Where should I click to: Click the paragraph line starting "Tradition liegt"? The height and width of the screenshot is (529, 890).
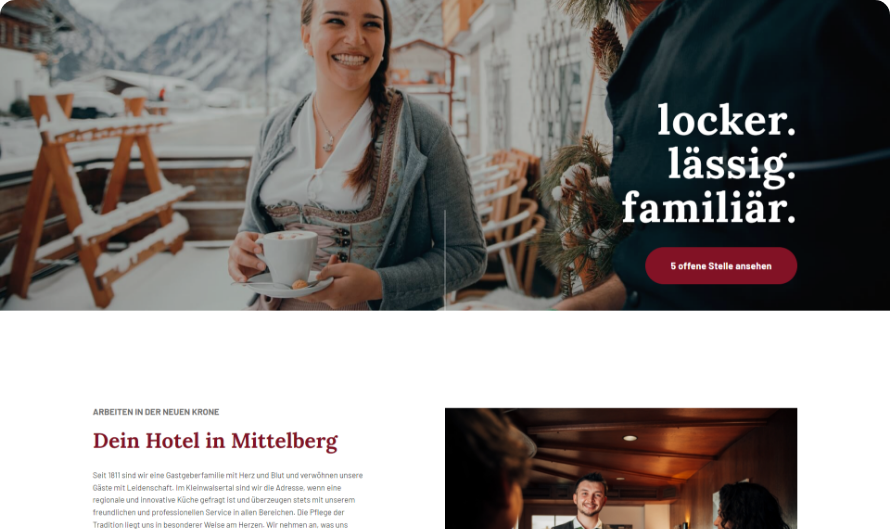[220, 525]
